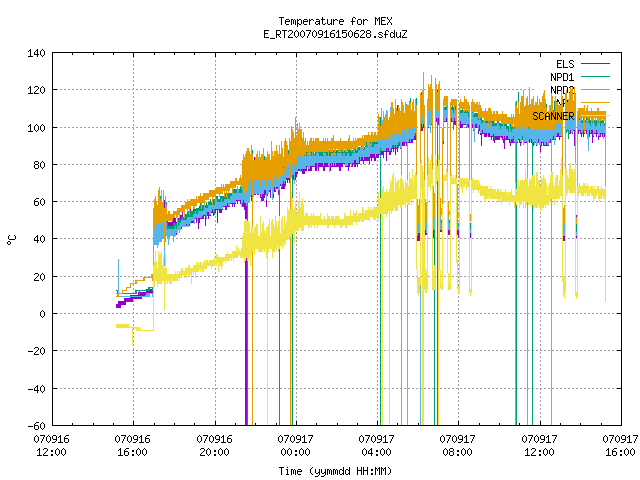Click the '070917 04:00' x-axis tick label
640x480 pixels.
376,446
